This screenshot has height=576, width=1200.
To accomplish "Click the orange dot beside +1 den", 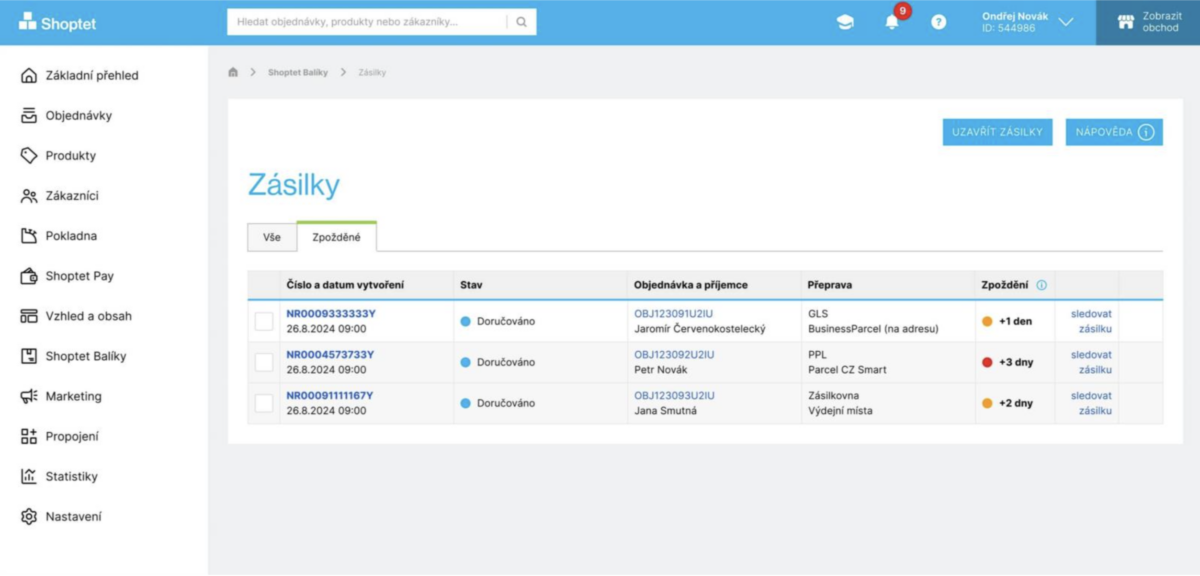I will point(987,321).
